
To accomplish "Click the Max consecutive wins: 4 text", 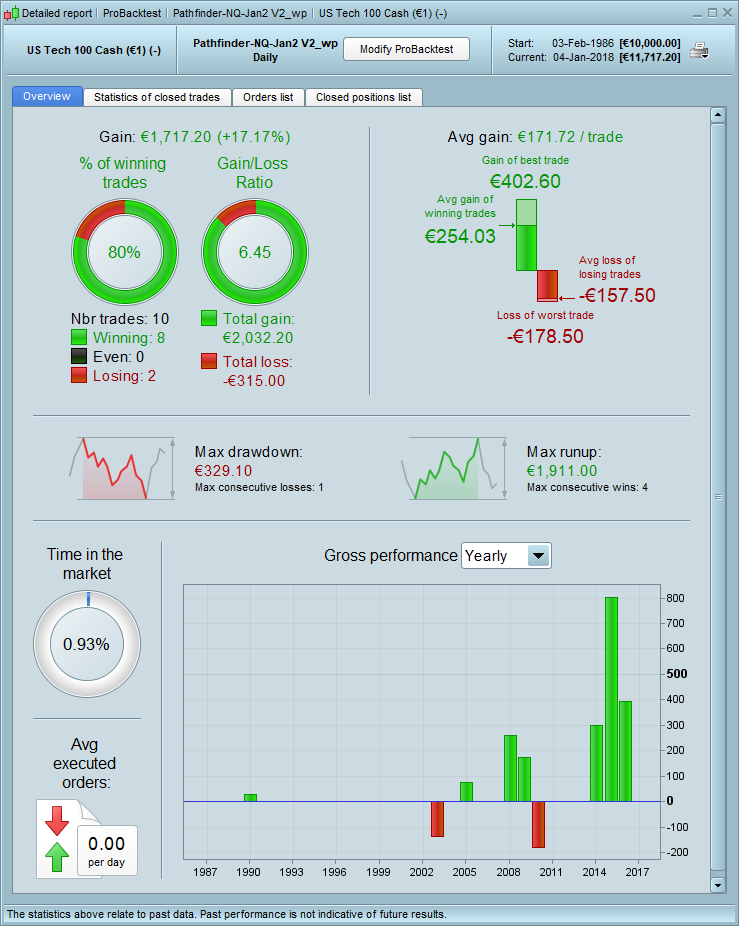I will coord(587,487).
